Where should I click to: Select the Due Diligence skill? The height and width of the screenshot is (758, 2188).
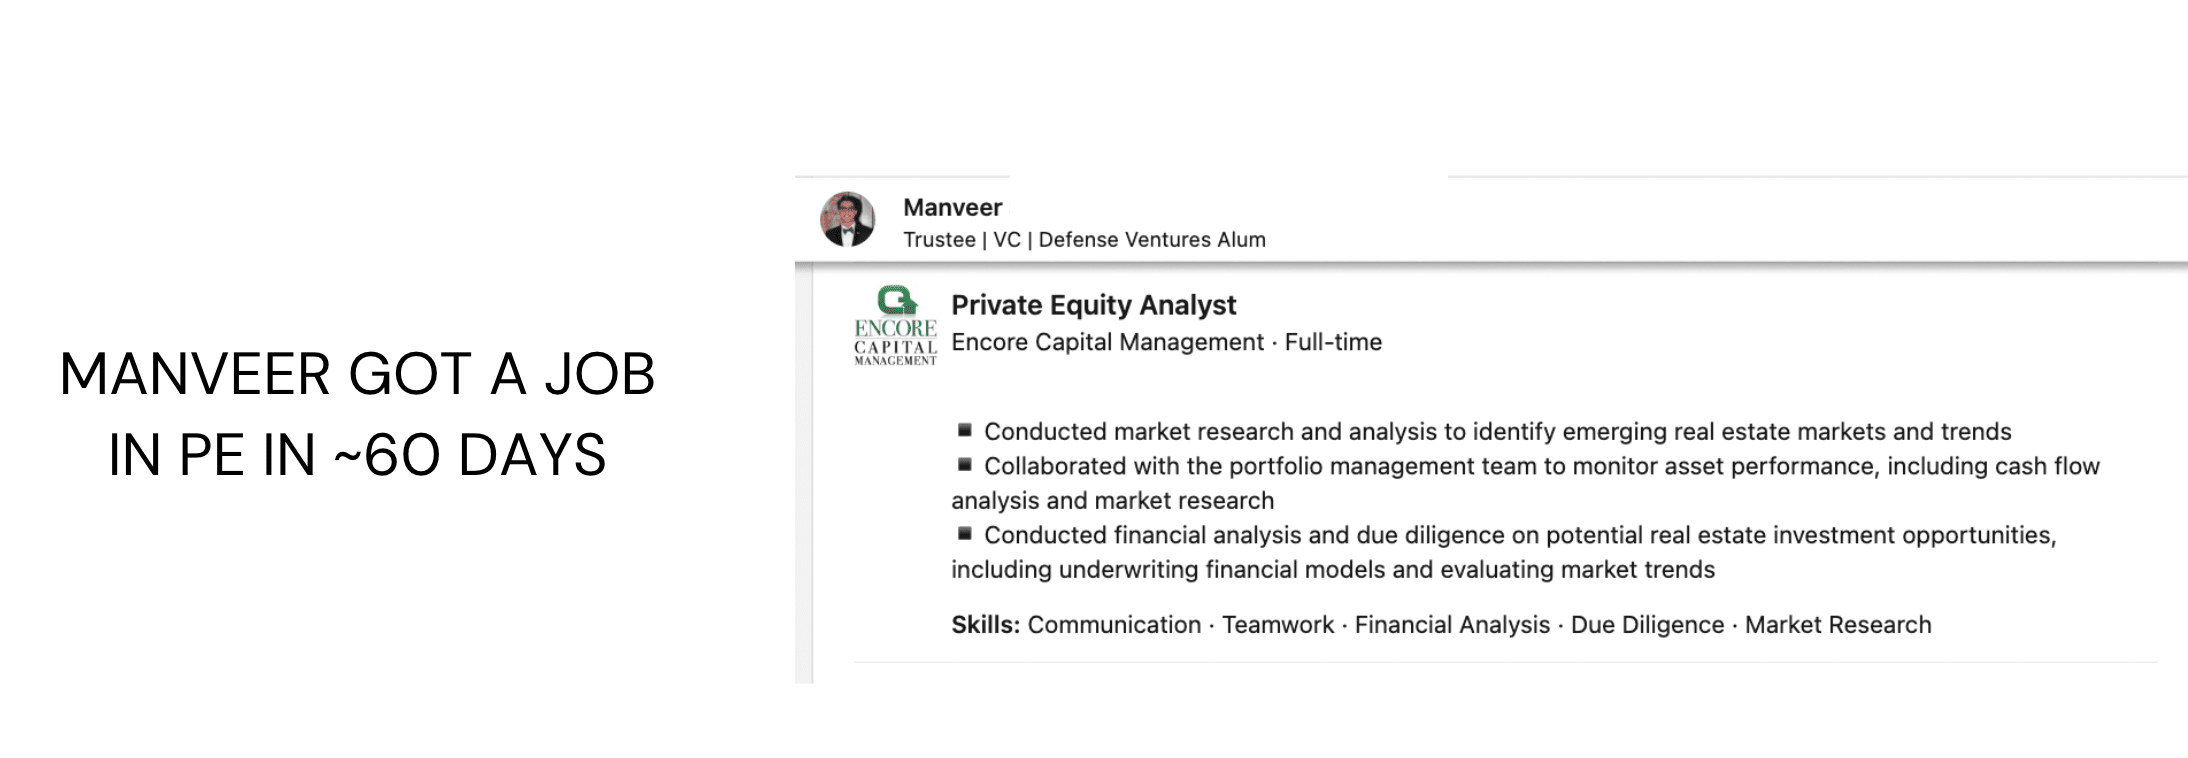pyautogui.click(x=1647, y=625)
